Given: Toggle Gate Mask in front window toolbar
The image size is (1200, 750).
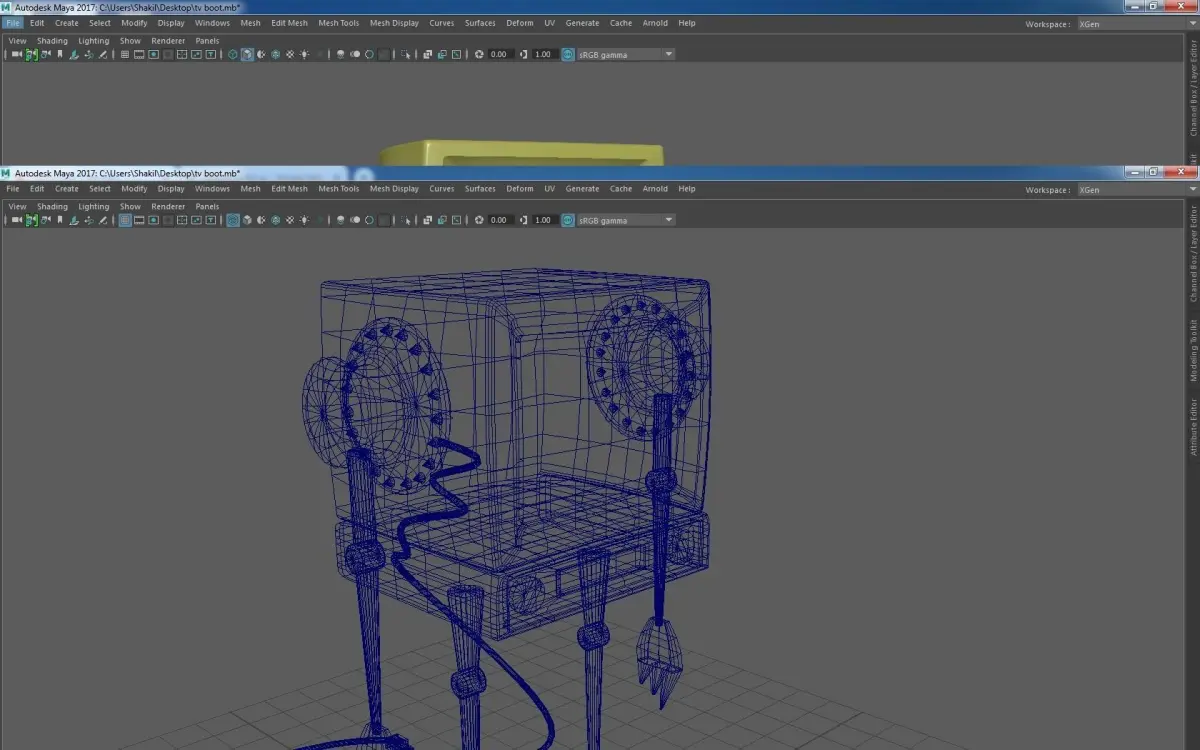Looking at the screenshot, I should coord(167,220).
